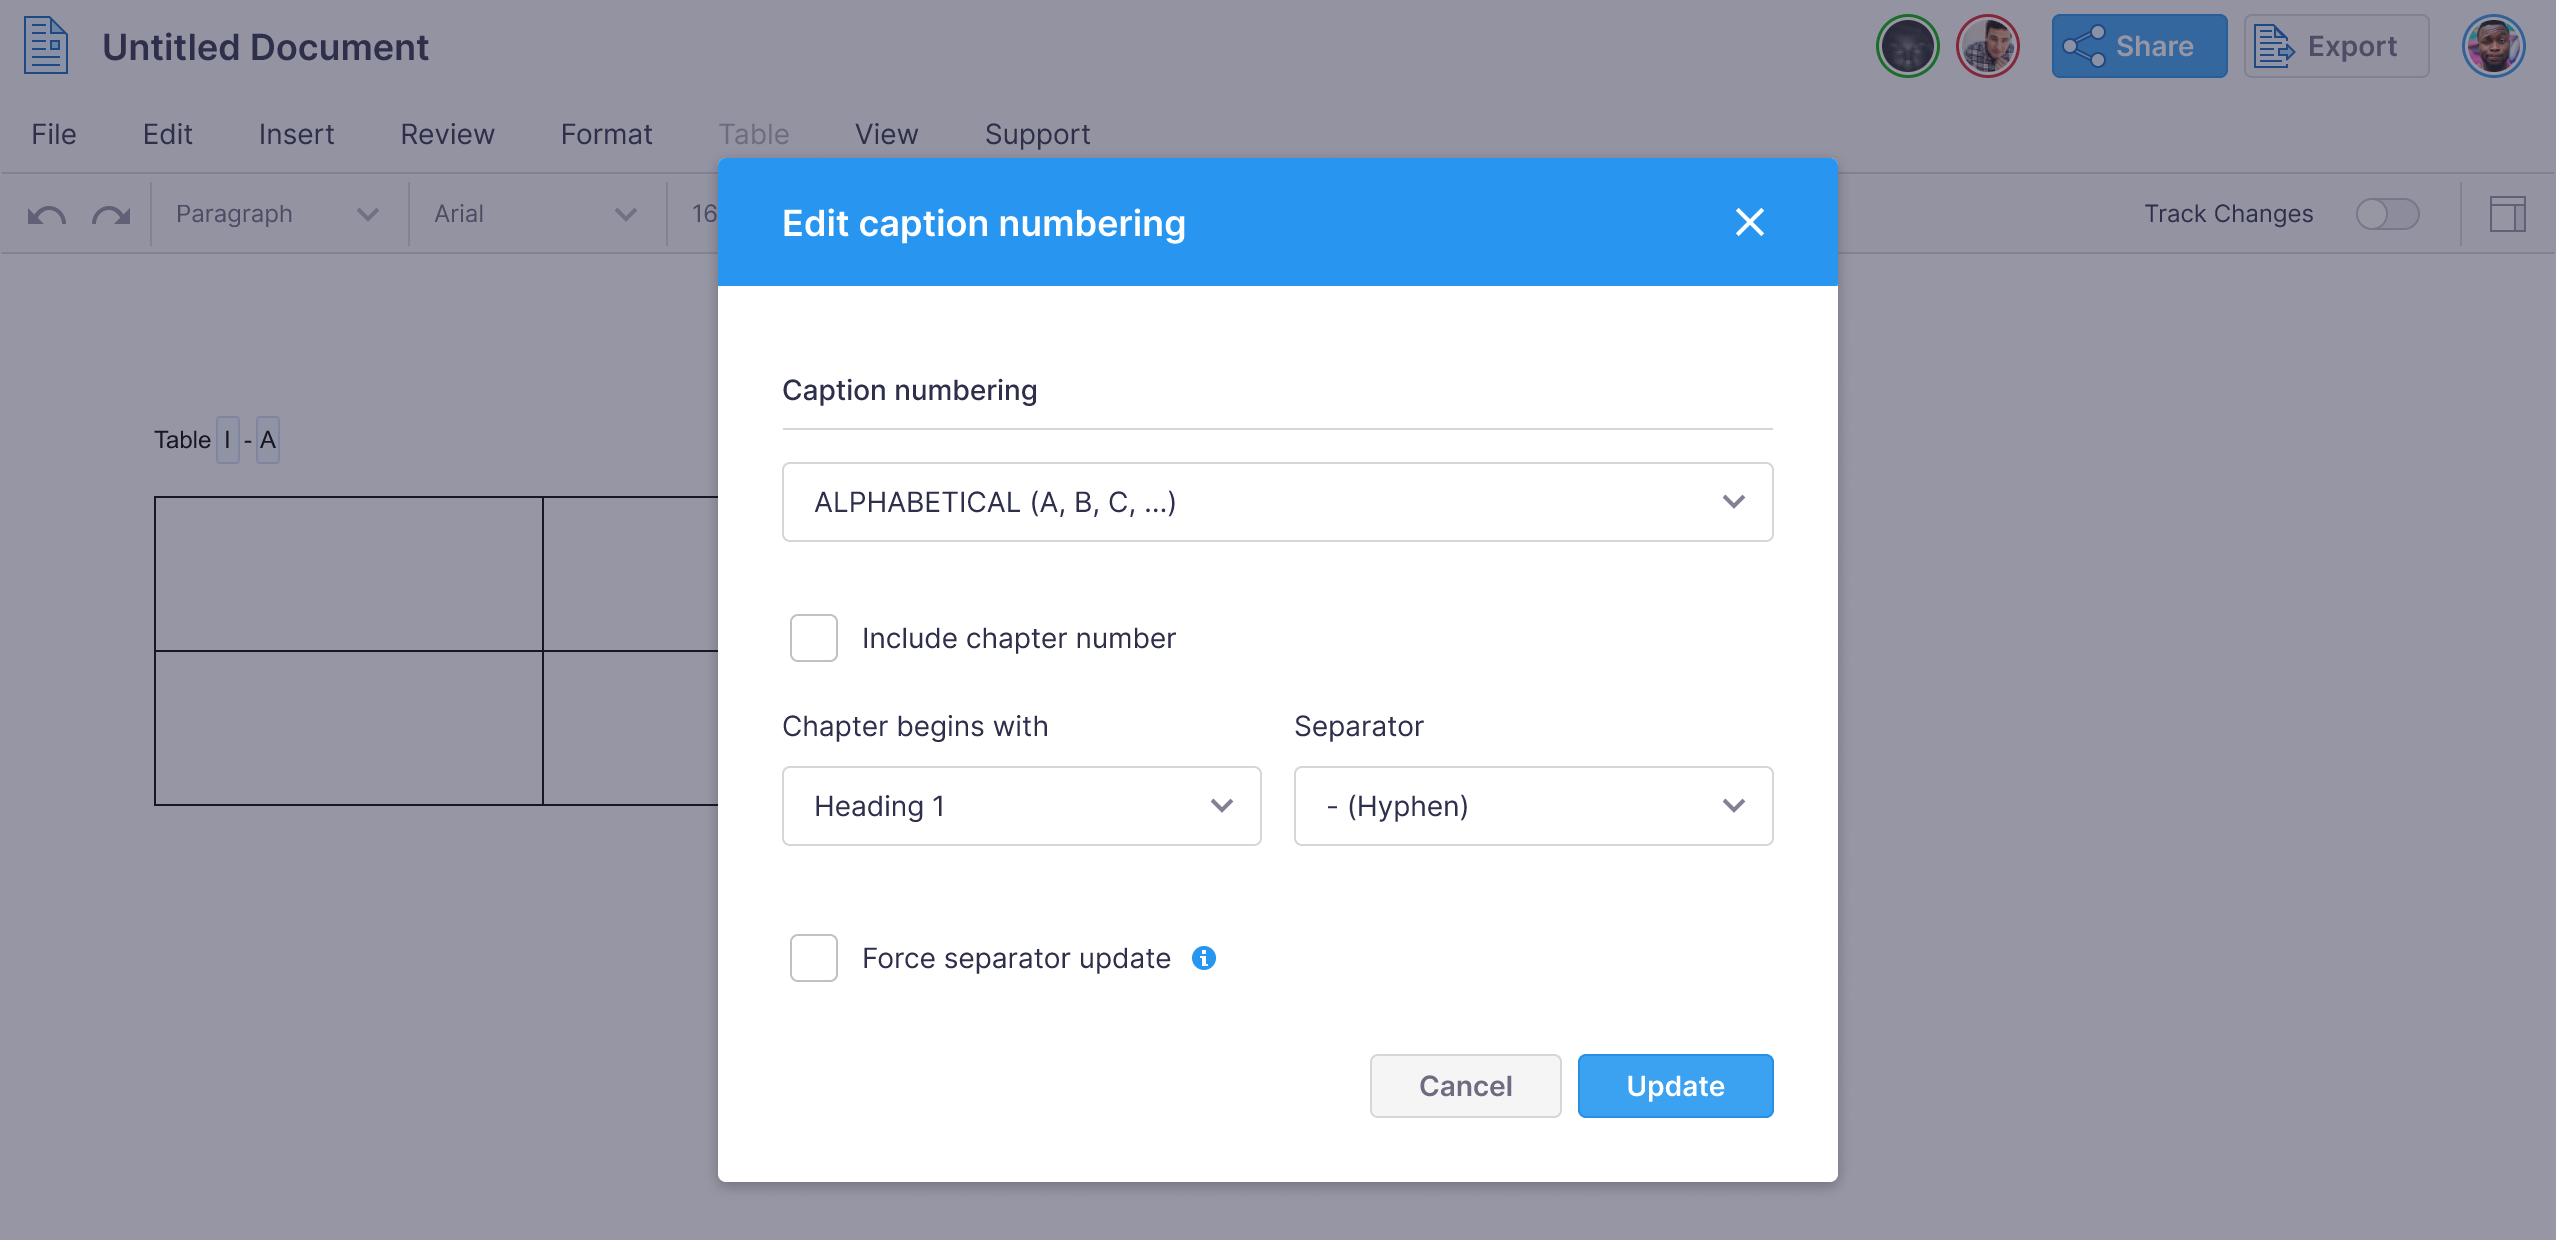The height and width of the screenshot is (1240, 2556).
Task: Open the Hyphen separator dropdown
Action: [x=1534, y=806]
